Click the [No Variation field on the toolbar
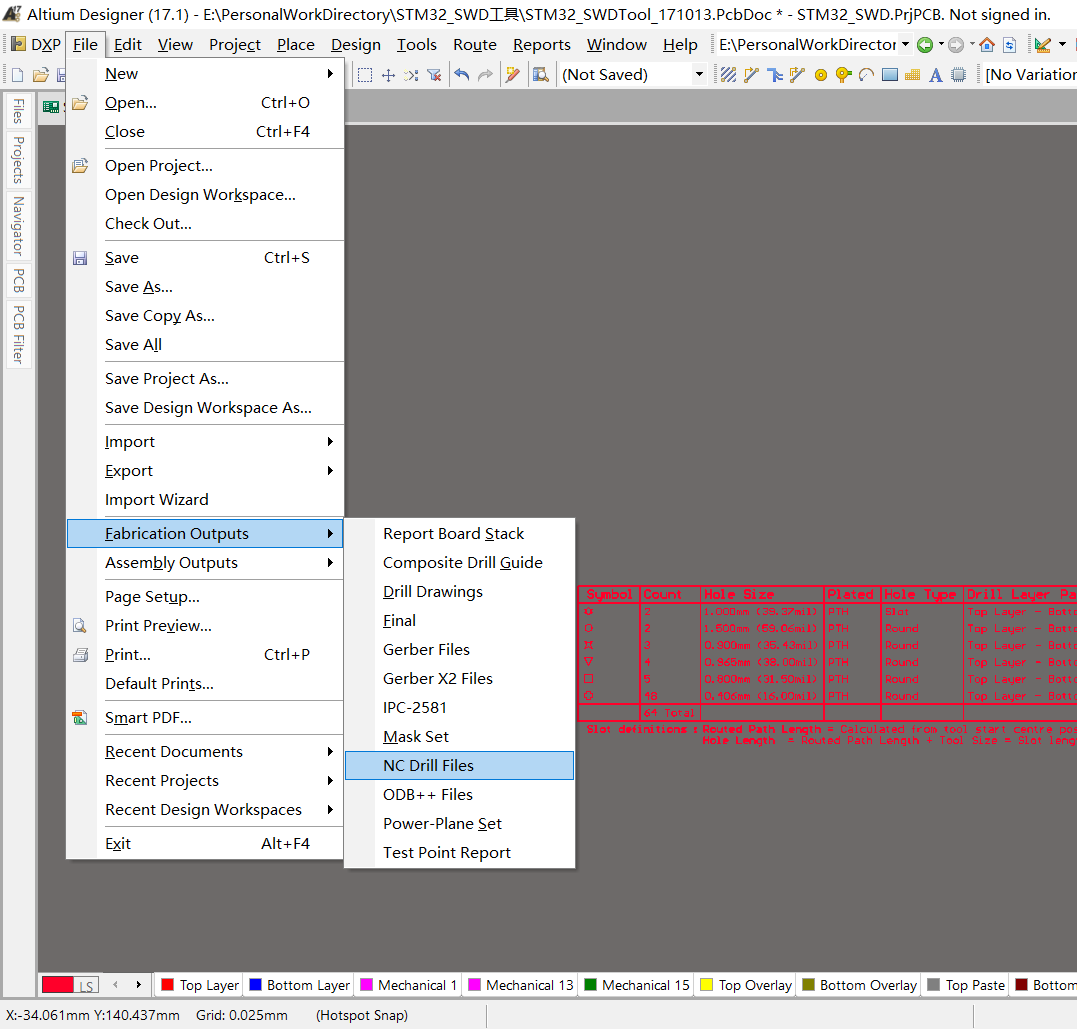Image resolution: width=1077 pixels, height=1029 pixels. [x=1030, y=74]
